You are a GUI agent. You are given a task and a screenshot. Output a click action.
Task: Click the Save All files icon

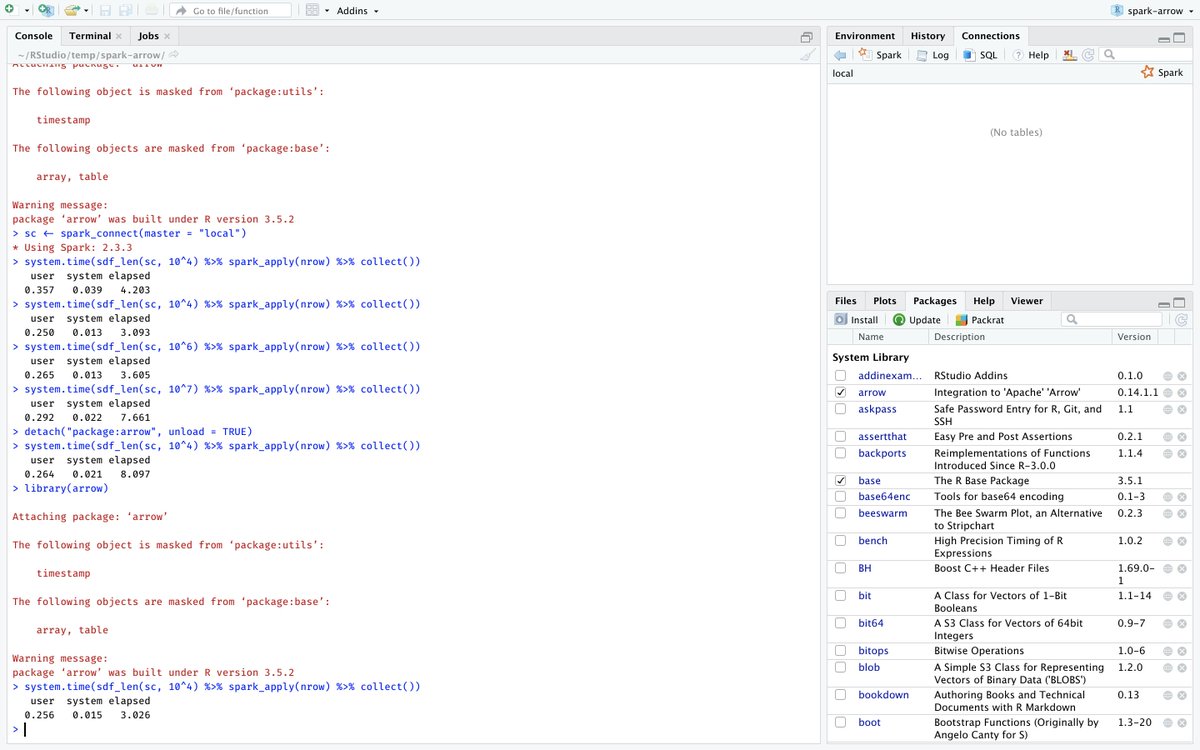click(125, 10)
